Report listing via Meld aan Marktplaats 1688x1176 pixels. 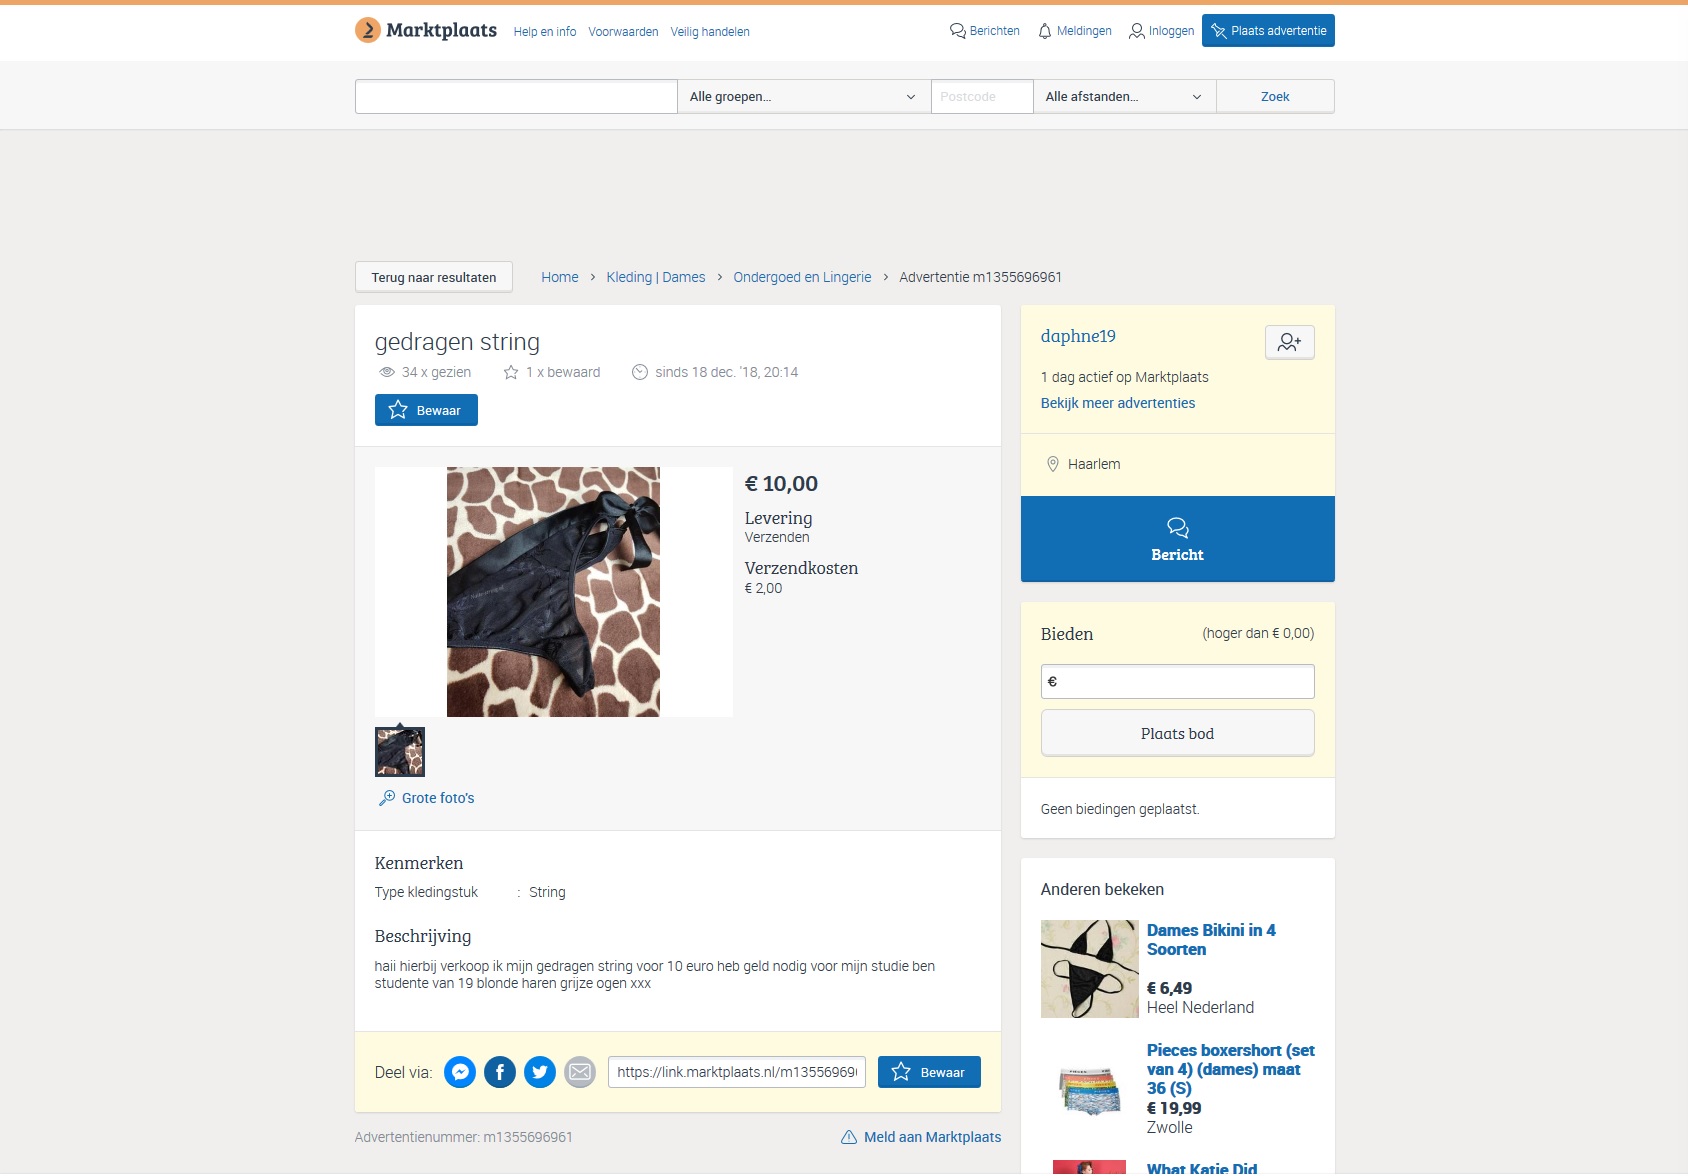(921, 1137)
